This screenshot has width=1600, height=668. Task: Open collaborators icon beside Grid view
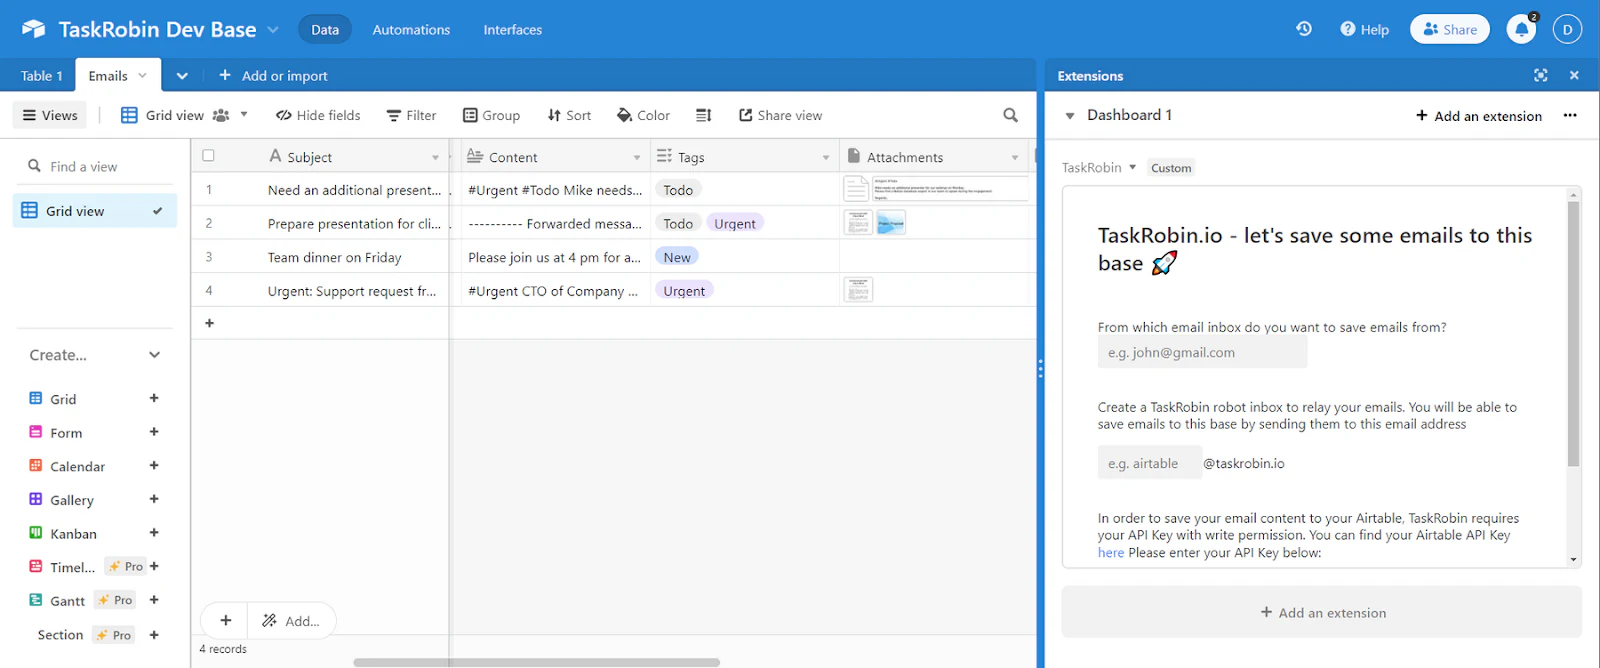click(221, 115)
